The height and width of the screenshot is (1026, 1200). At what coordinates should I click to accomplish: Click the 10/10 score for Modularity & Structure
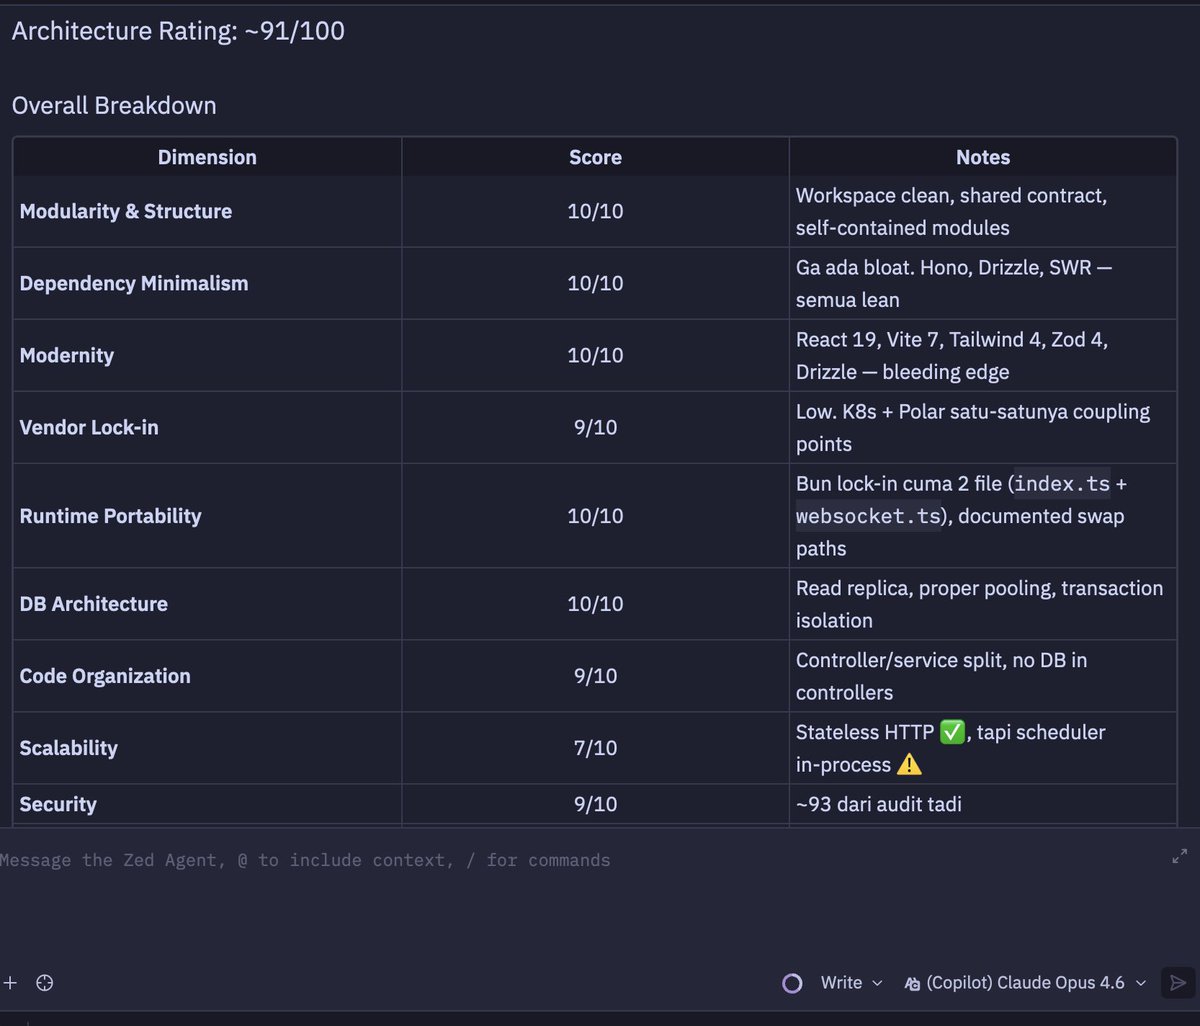click(x=595, y=211)
